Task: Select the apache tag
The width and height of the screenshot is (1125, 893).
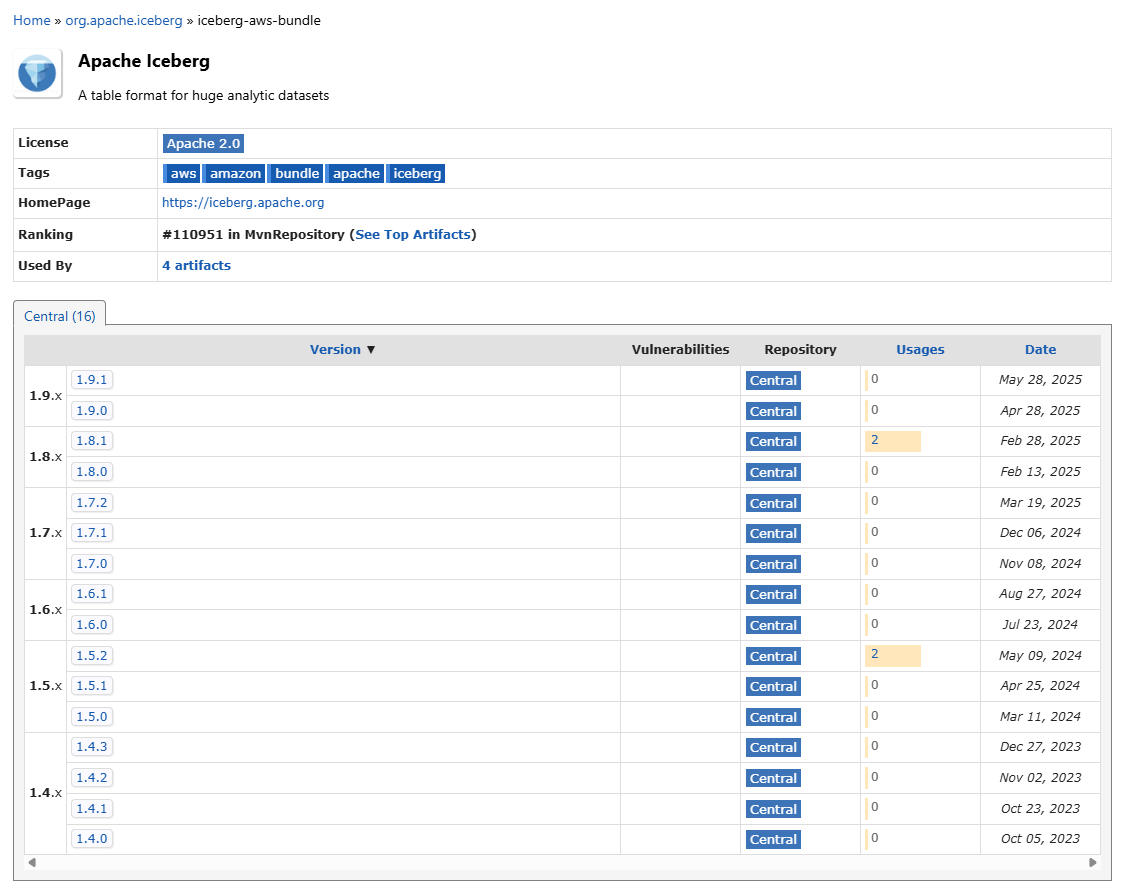Action: coord(356,174)
